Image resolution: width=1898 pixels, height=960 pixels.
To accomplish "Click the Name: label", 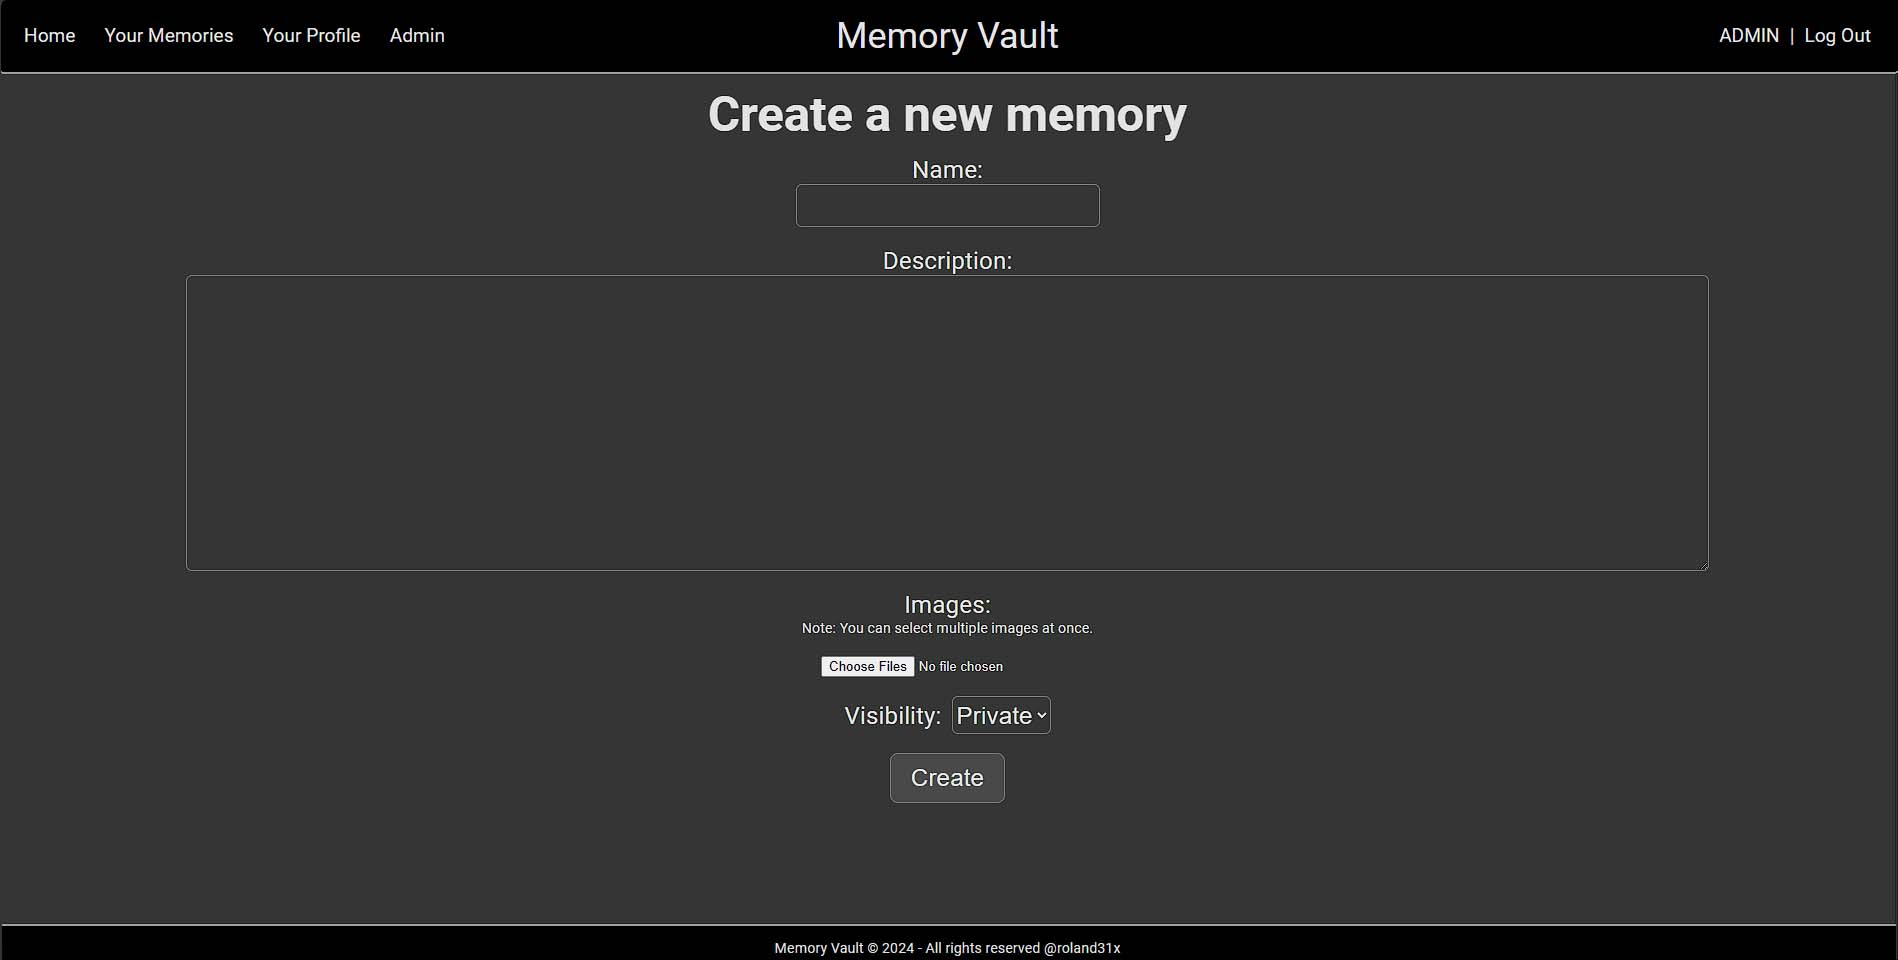I will pos(947,170).
